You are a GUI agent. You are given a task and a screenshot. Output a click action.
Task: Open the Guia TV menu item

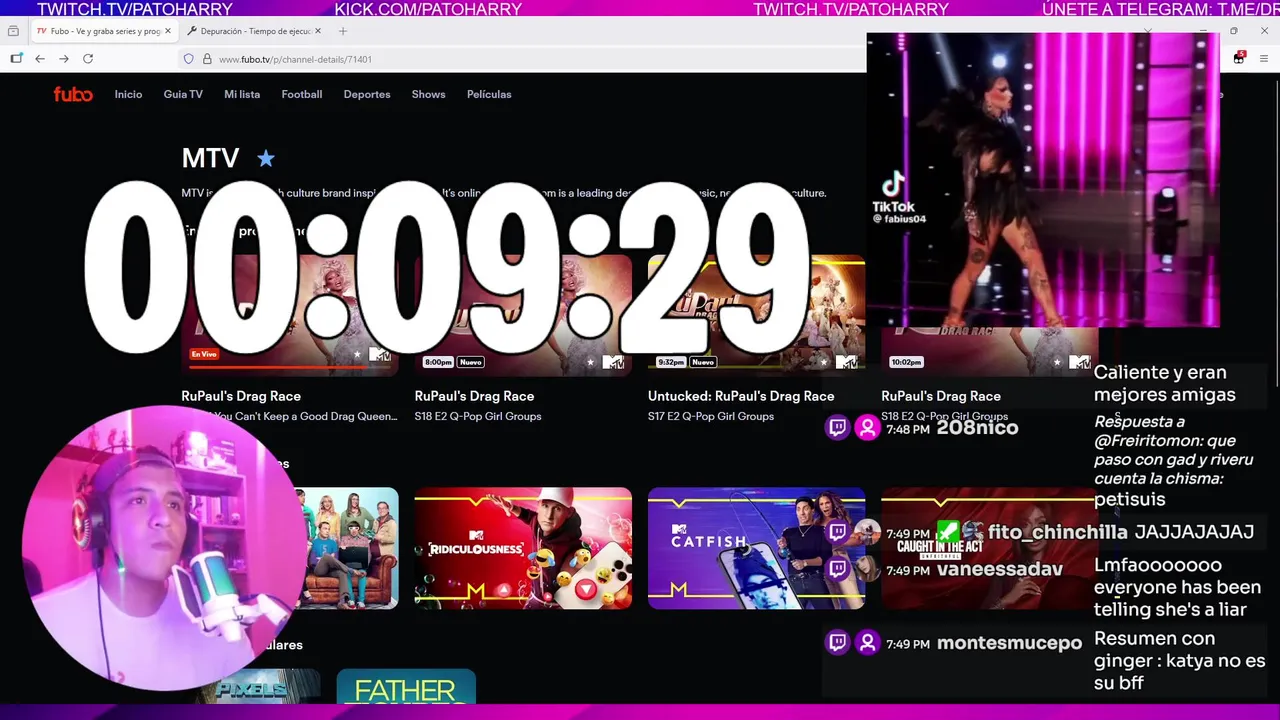(183, 94)
